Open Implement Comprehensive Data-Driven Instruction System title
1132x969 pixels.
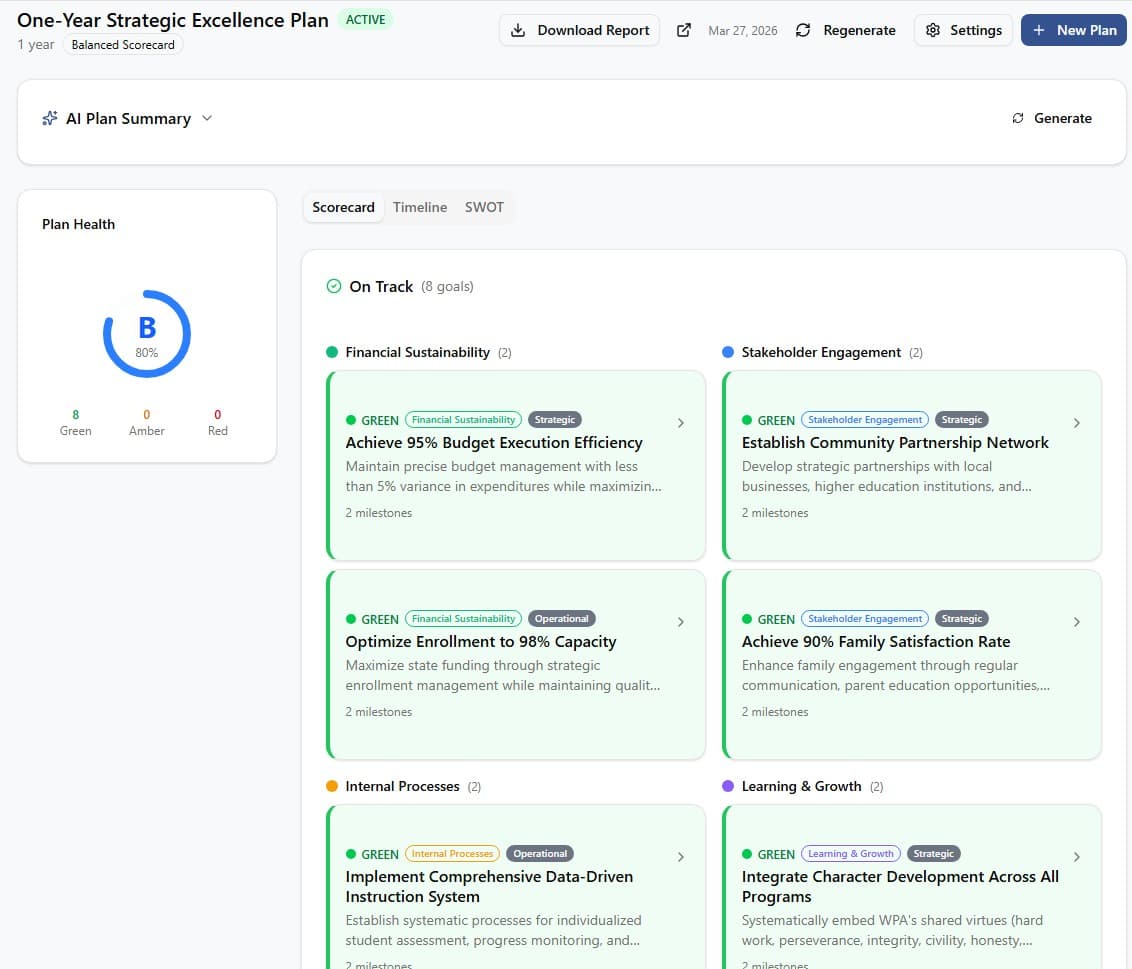coord(489,887)
